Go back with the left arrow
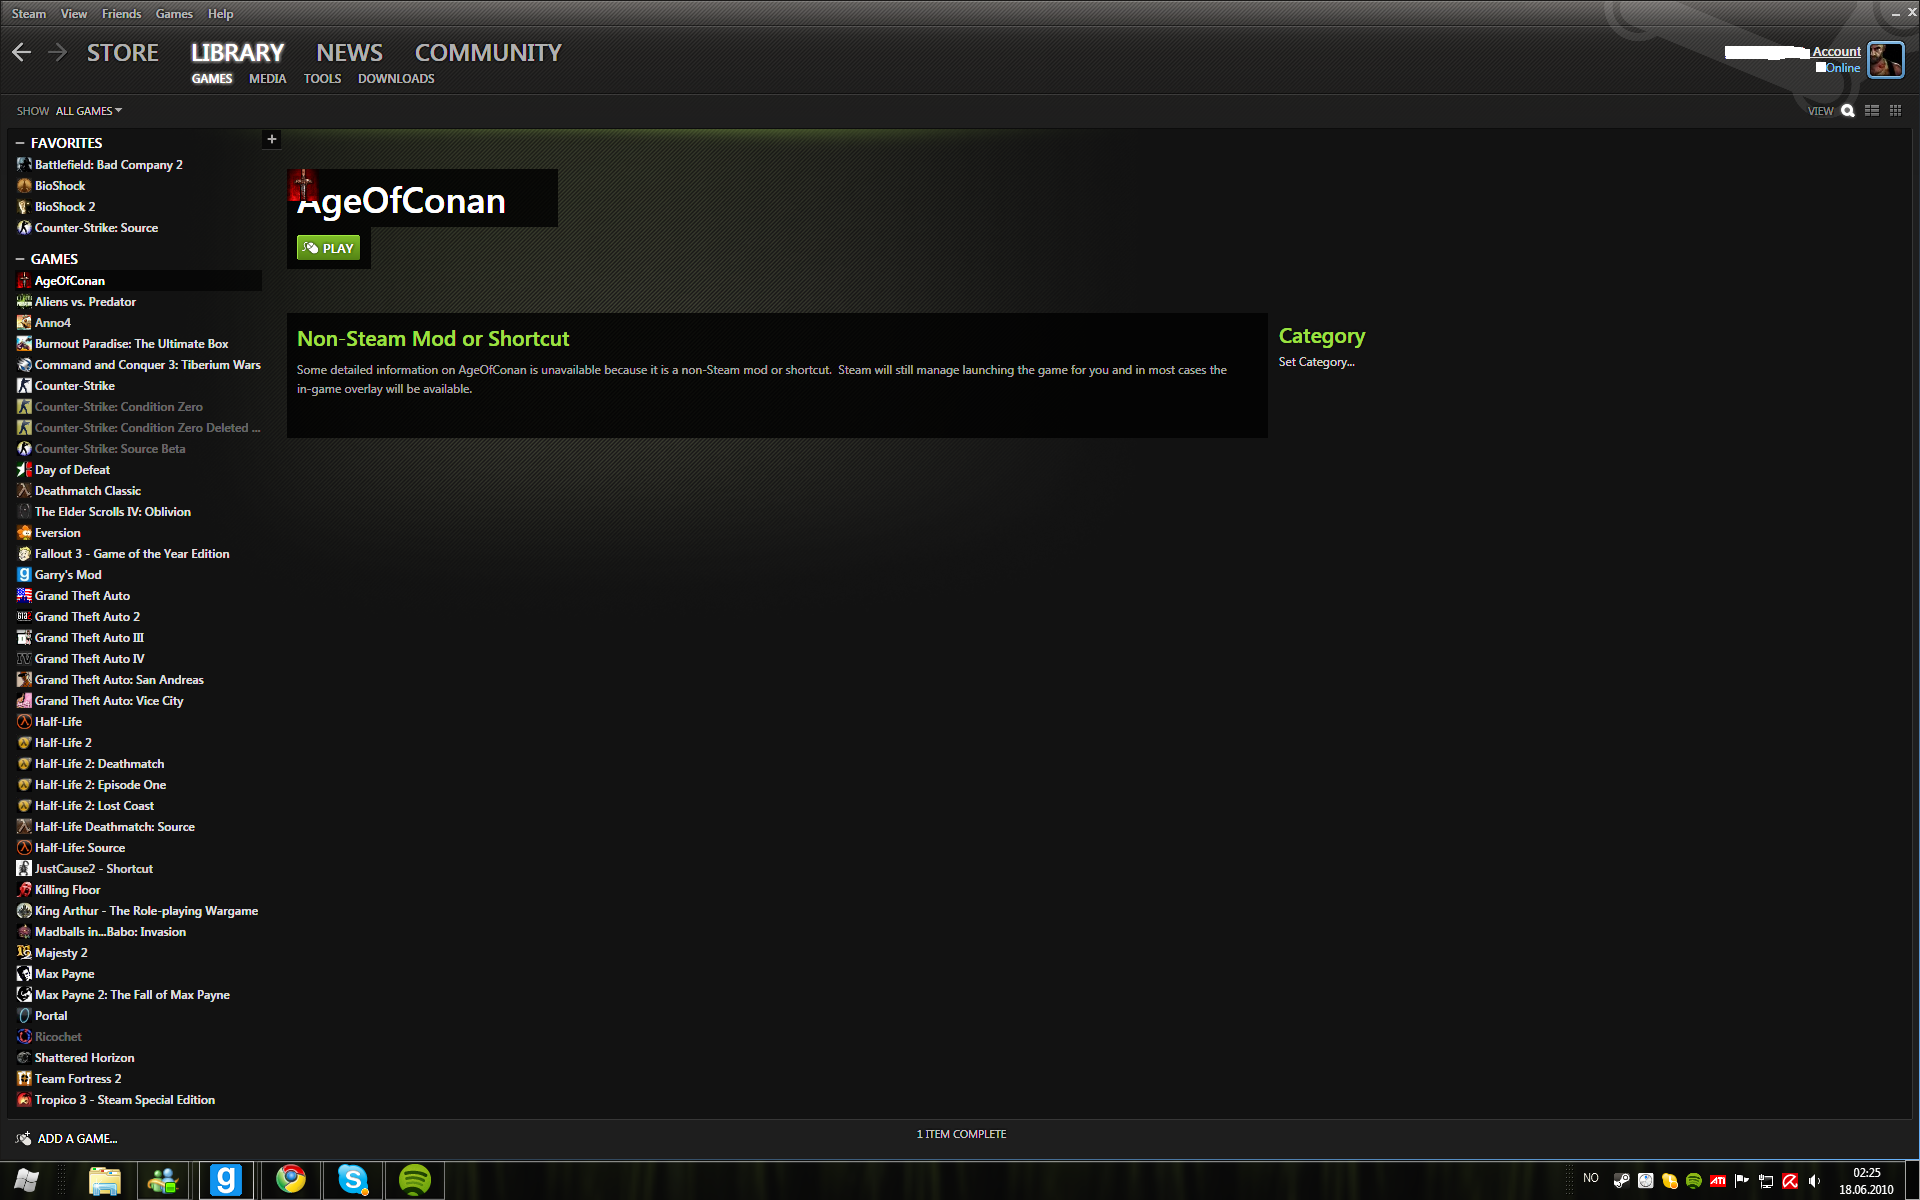This screenshot has width=1920, height=1200. pyautogui.click(x=22, y=52)
